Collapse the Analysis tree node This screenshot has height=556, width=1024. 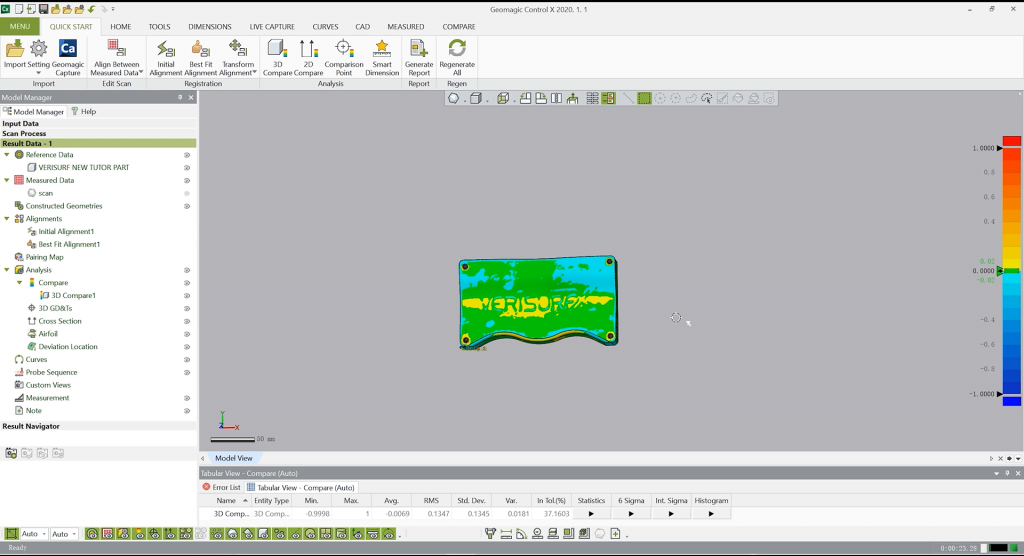7,270
